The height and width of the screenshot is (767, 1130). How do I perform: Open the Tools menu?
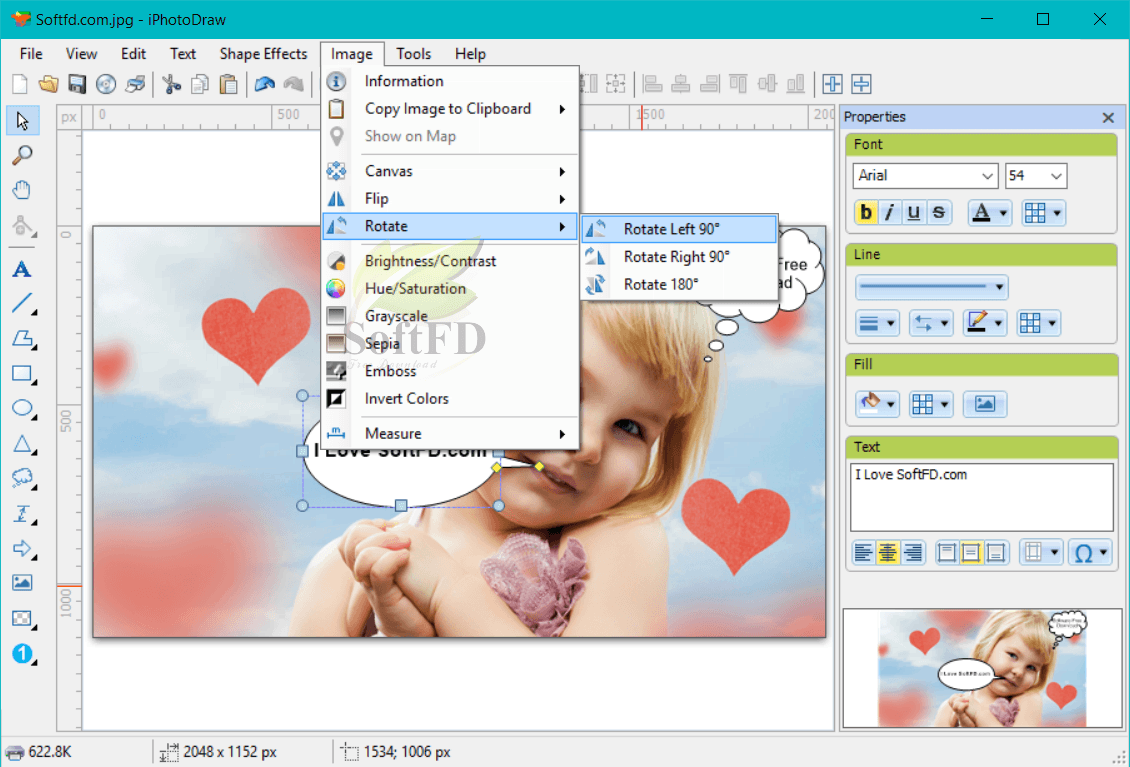click(x=414, y=54)
